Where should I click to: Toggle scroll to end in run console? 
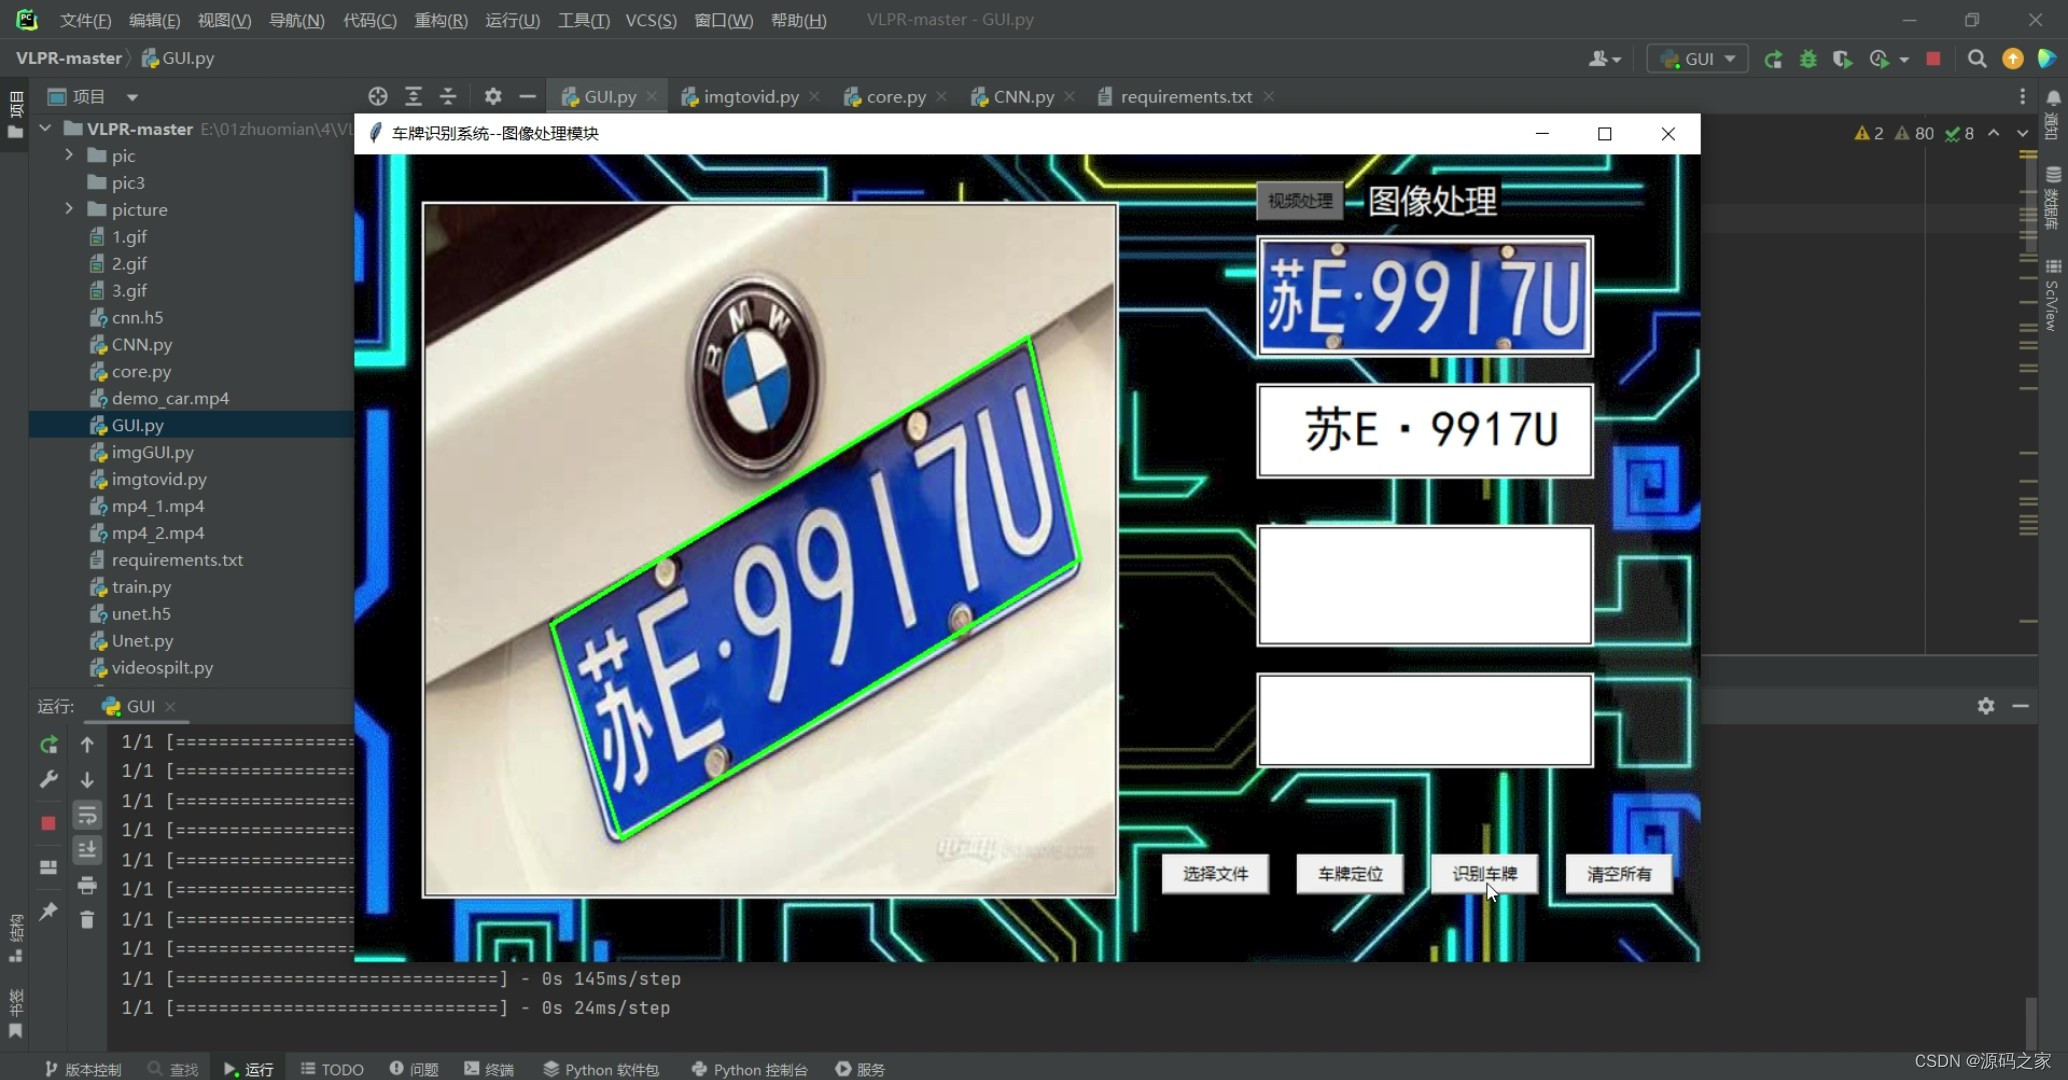[x=87, y=850]
